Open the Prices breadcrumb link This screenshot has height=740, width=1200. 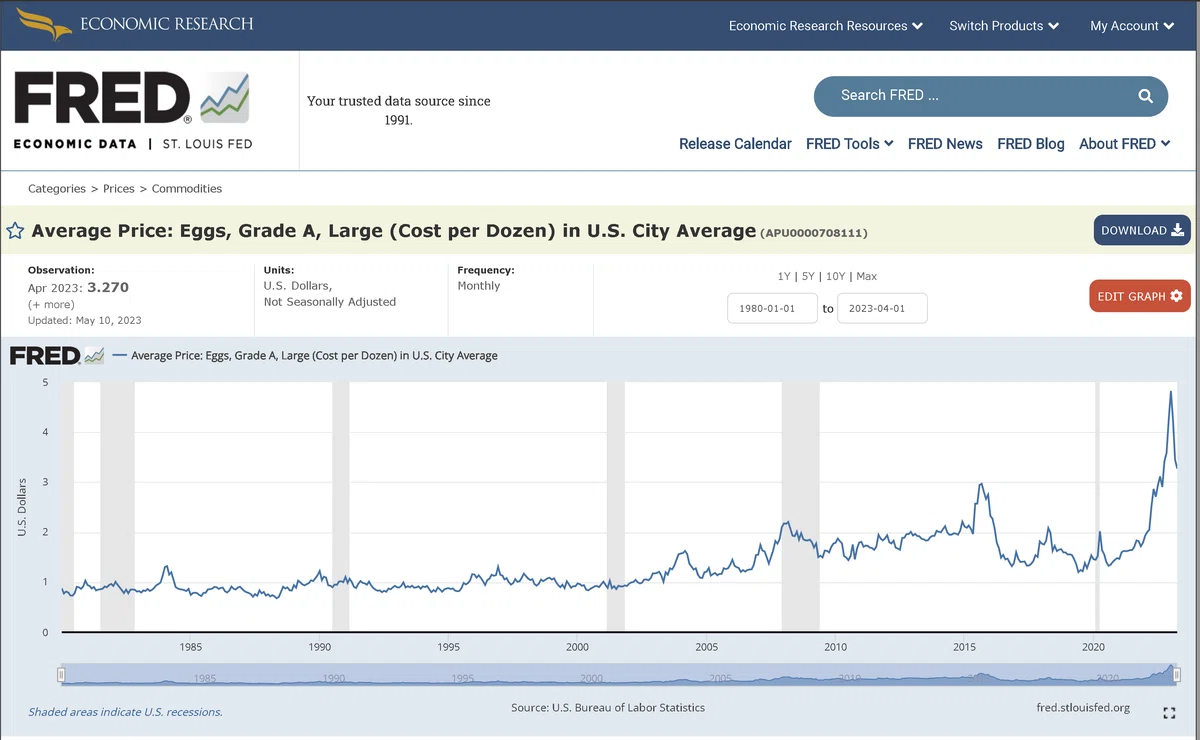[x=119, y=188]
